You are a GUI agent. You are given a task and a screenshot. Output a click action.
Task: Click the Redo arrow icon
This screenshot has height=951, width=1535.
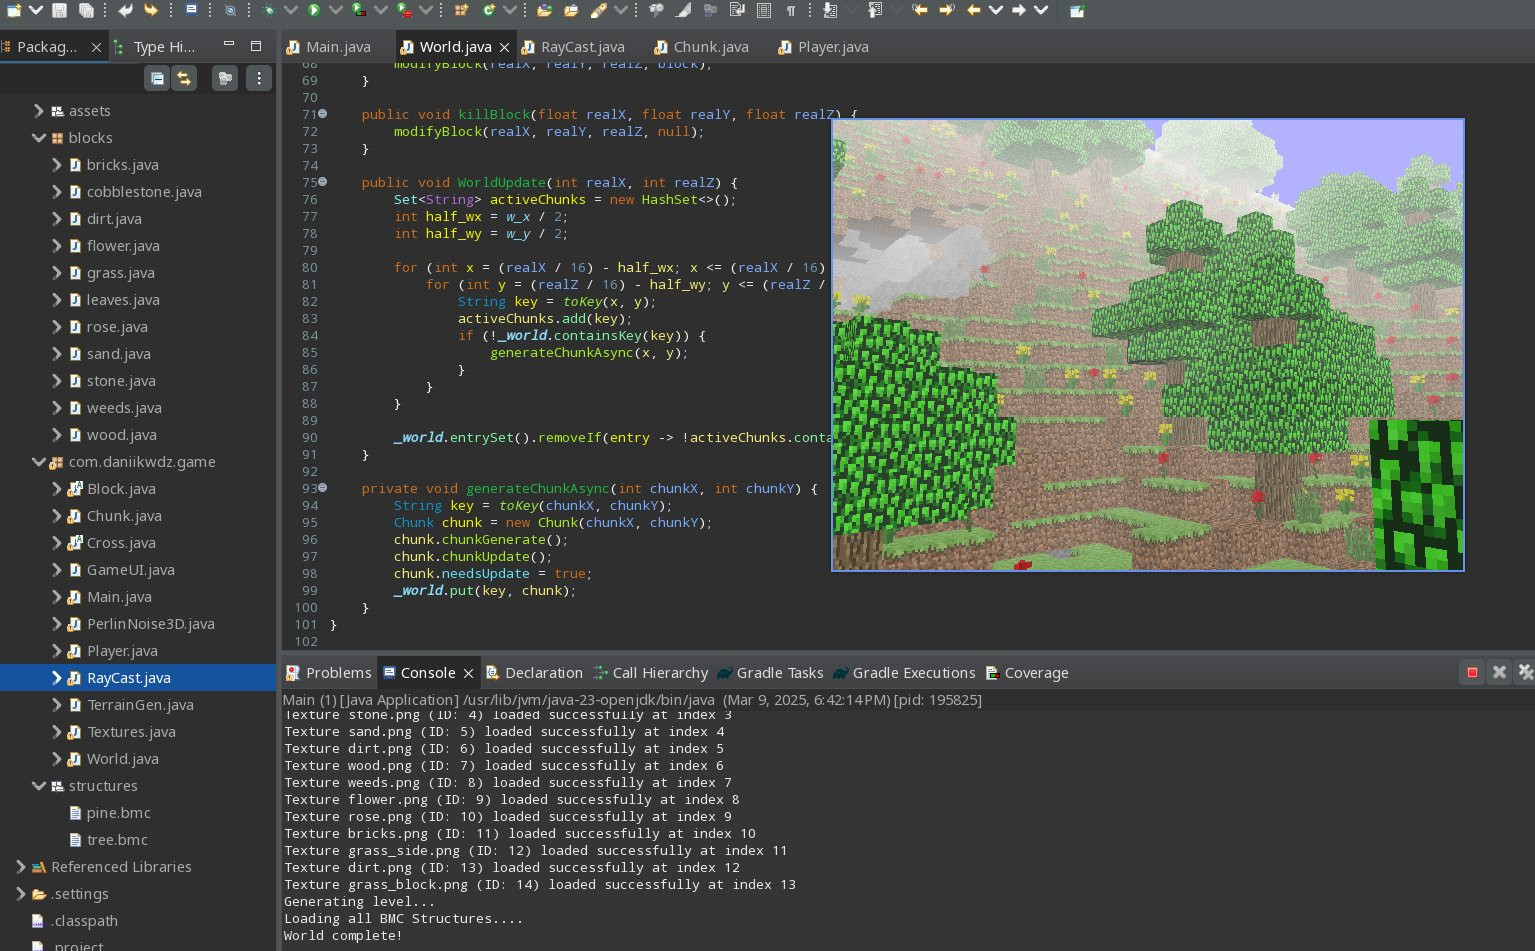pyautogui.click(x=151, y=10)
